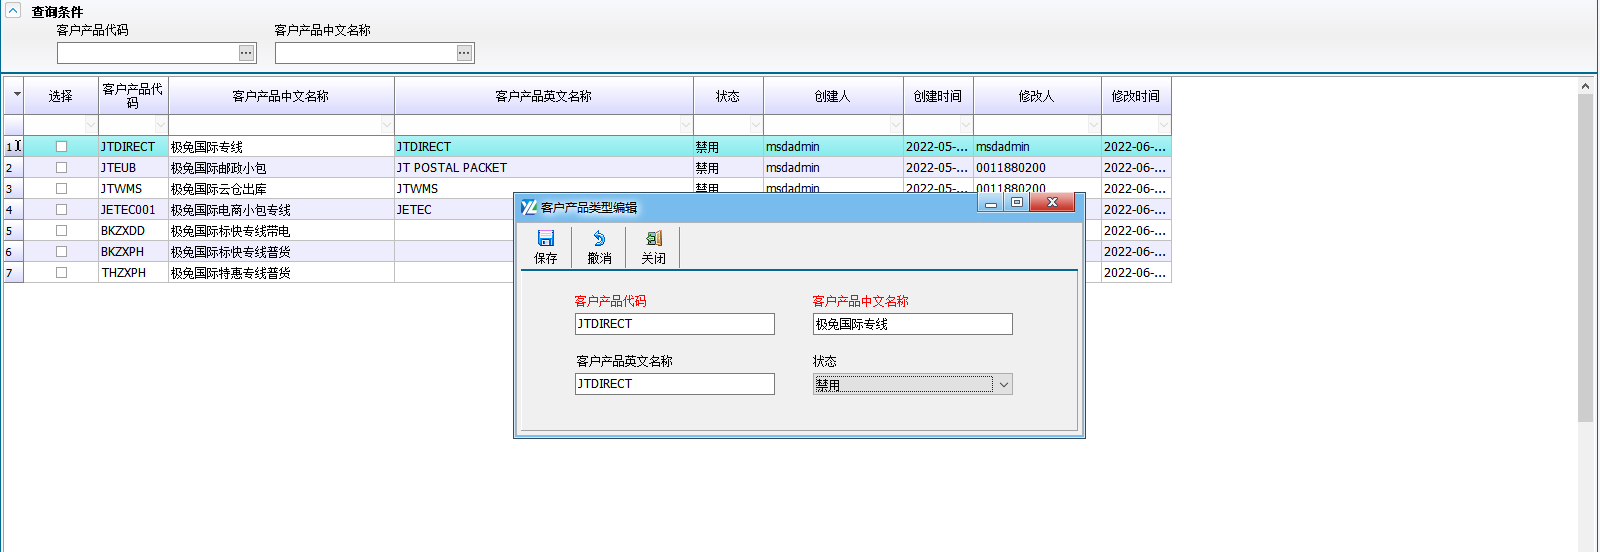Focus 客户产品代码 query condition field
This screenshot has height=552, width=1600.
point(148,53)
